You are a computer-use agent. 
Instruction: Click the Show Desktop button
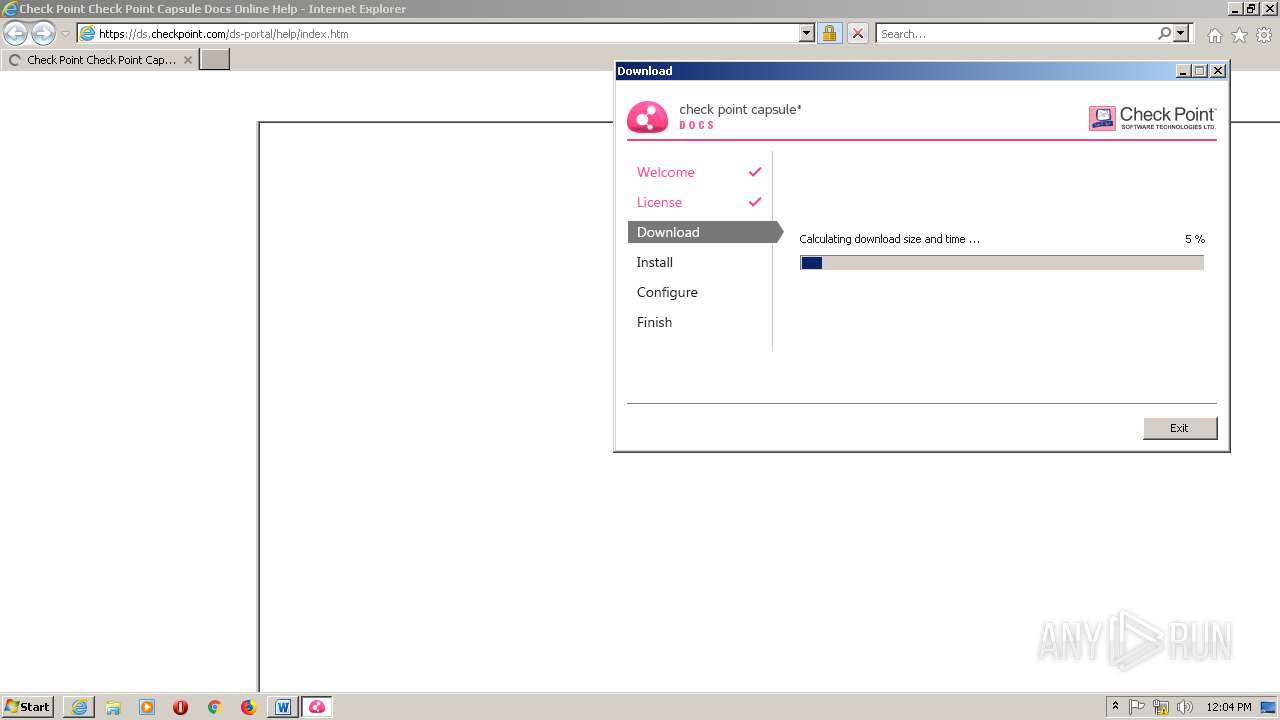pyautogui.click(x=1268, y=707)
